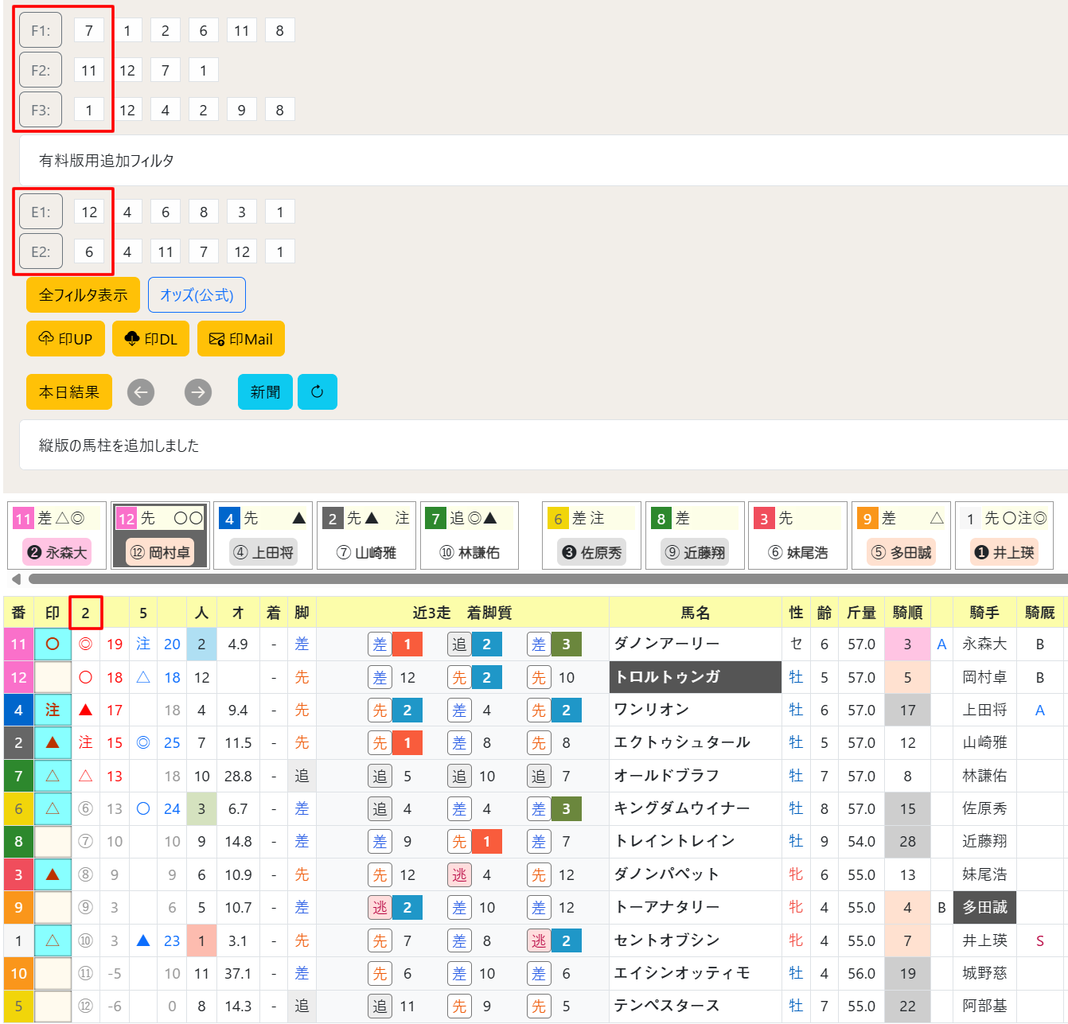Click jockey name 多田誠 in table
This screenshot has width=1068, height=1024.
pyautogui.click(x=984, y=907)
